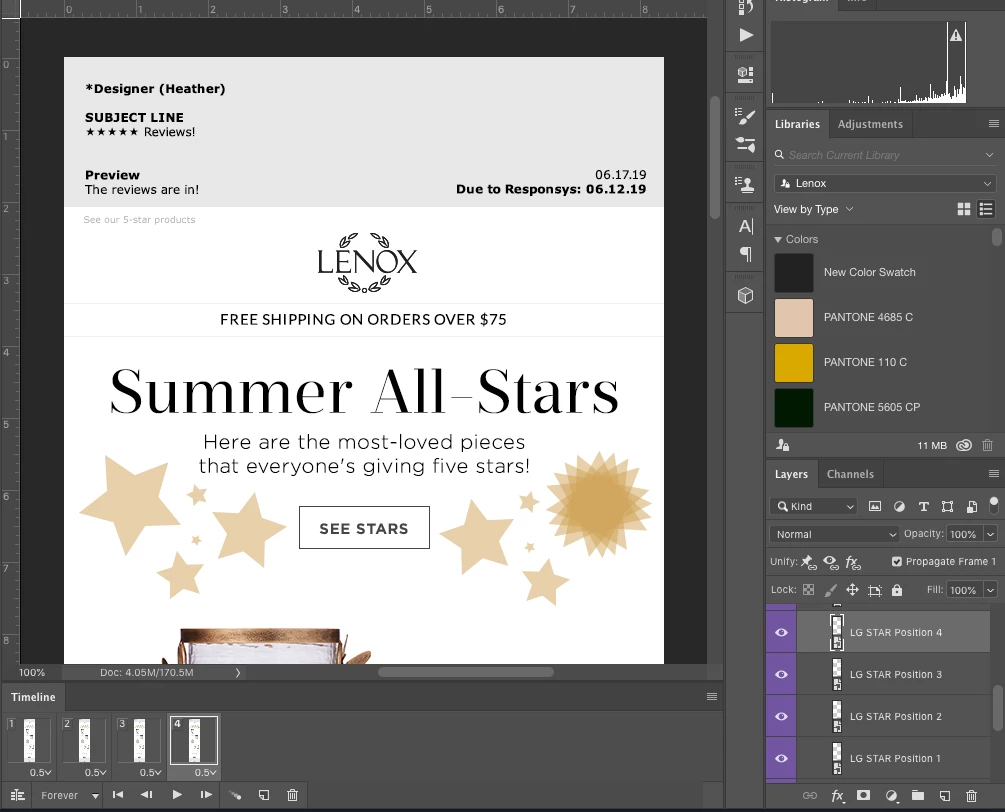Screen dimensions: 1005x812
Task: Hide the LG STAR Position 4 layer
Action: tap(781, 633)
